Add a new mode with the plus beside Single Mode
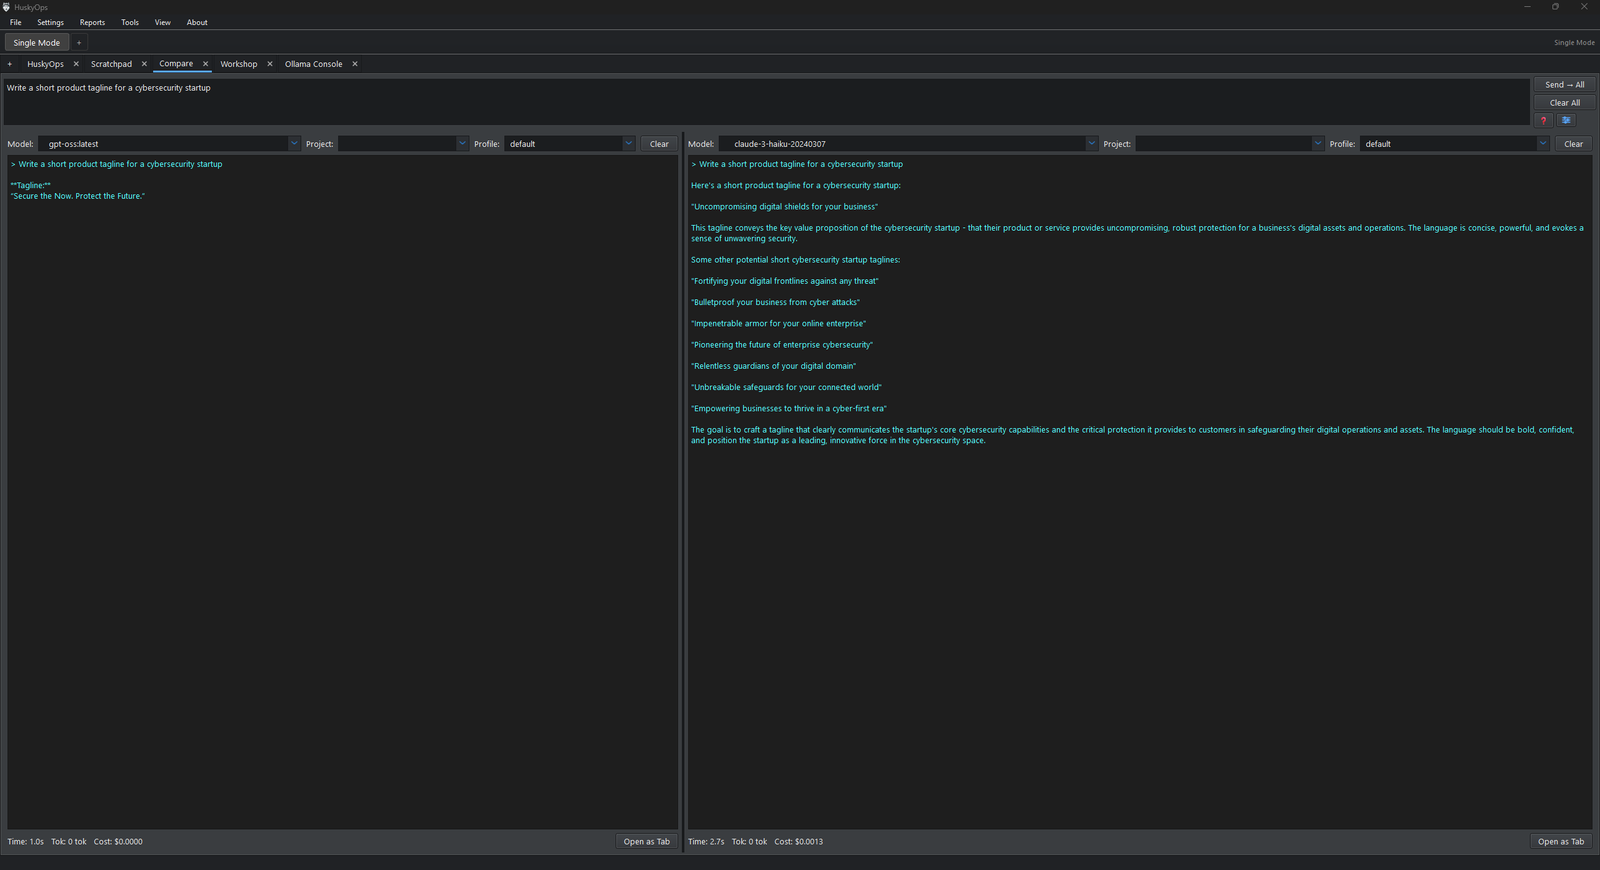 coord(79,43)
